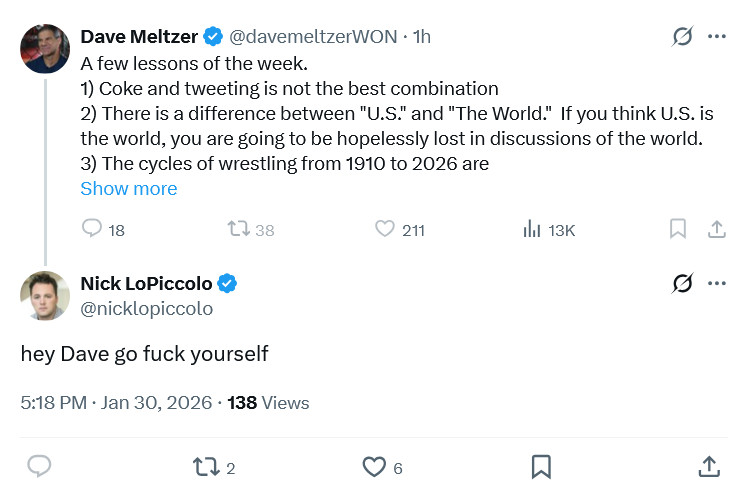View analytics for Dave Meltzer's tweet

click(532, 229)
